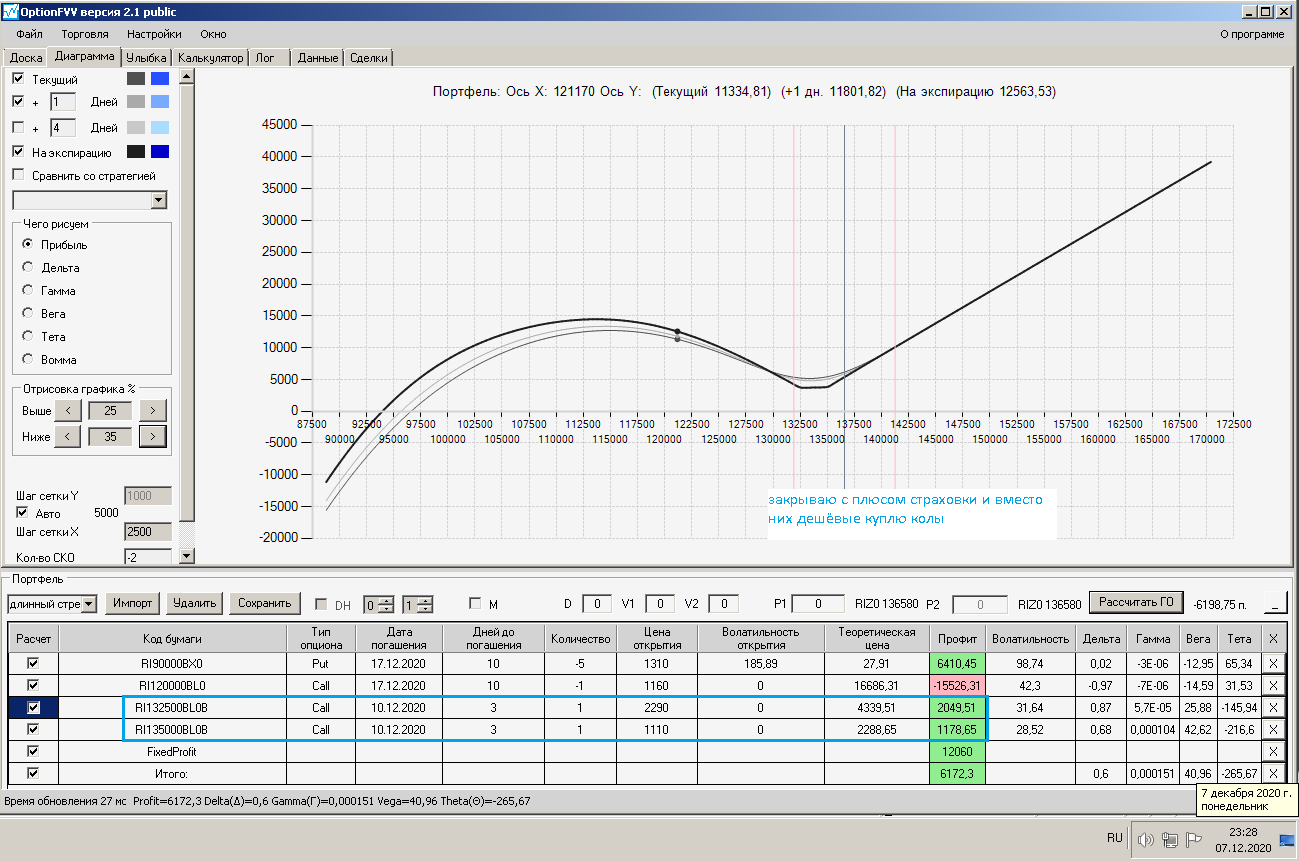Image resolution: width=1299 pixels, height=861 pixels.
Task: Uncheck Расчет for the RI120000BL0 row
Action: pos(33,685)
